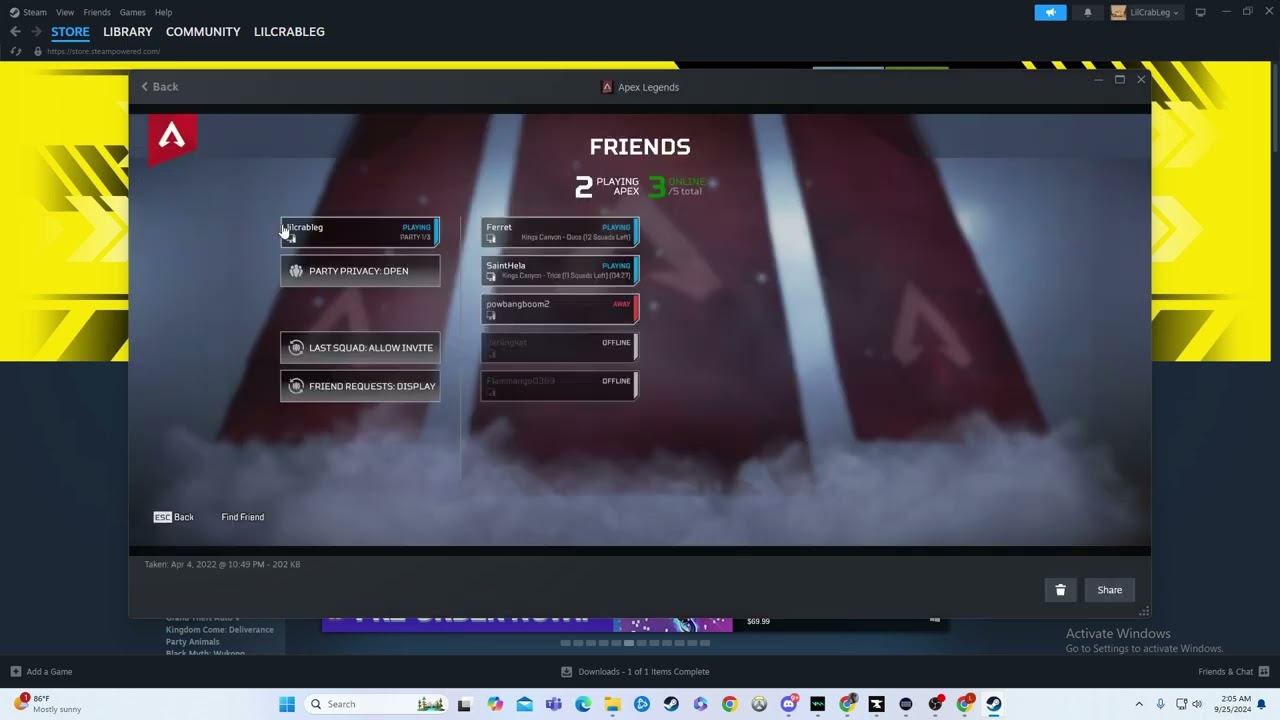This screenshot has width=1280, height=720.
Task: Go to the LIBRARY tab
Action: pyautogui.click(x=128, y=32)
